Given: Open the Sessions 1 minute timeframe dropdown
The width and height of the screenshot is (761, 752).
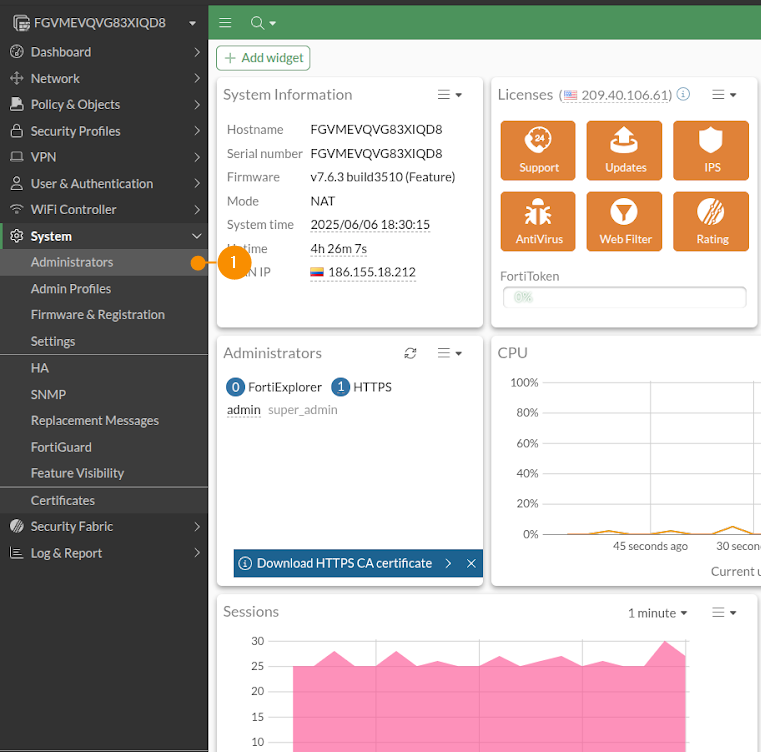Looking at the screenshot, I should [657, 613].
